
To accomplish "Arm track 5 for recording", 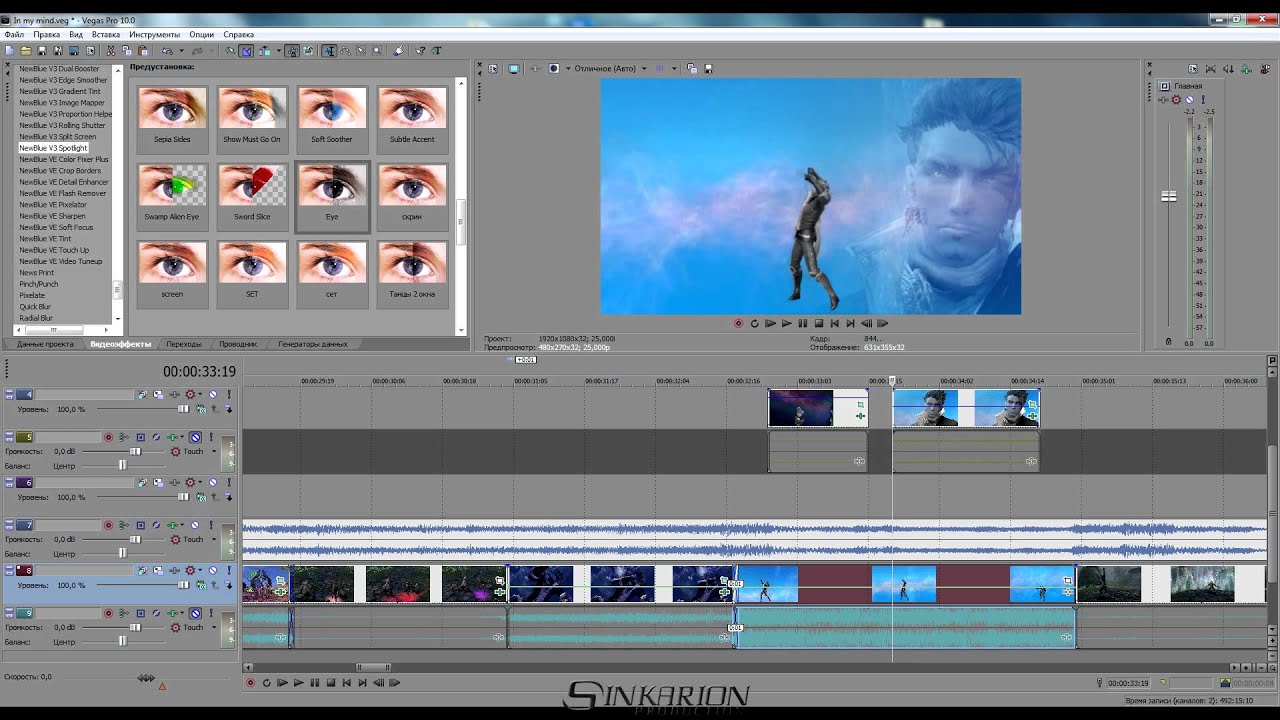I will [108, 437].
